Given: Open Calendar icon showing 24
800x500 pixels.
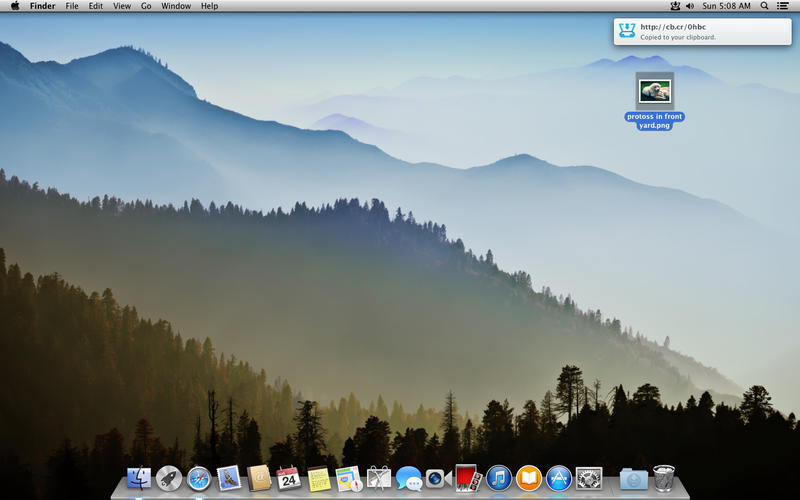Looking at the screenshot, I should pos(289,479).
